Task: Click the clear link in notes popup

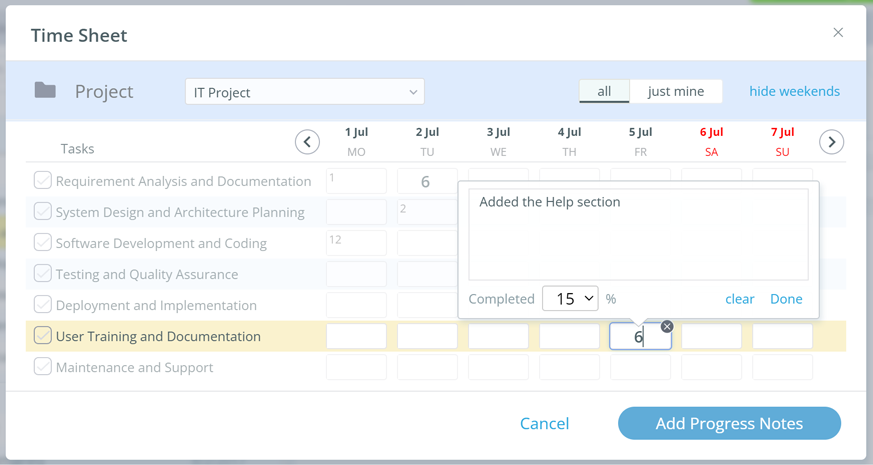Action: [739, 299]
